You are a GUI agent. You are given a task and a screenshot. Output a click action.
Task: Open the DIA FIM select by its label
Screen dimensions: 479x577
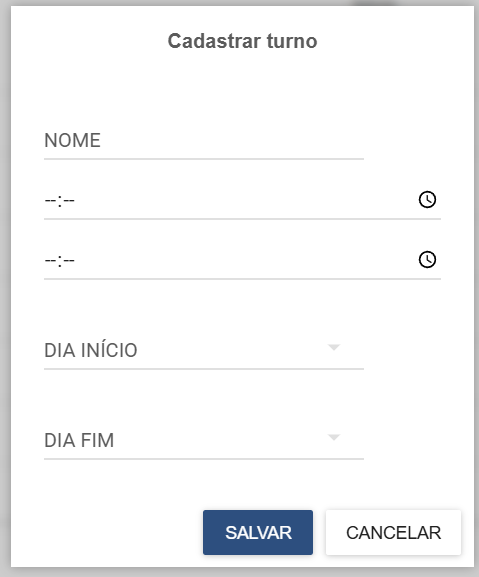(79, 440)
